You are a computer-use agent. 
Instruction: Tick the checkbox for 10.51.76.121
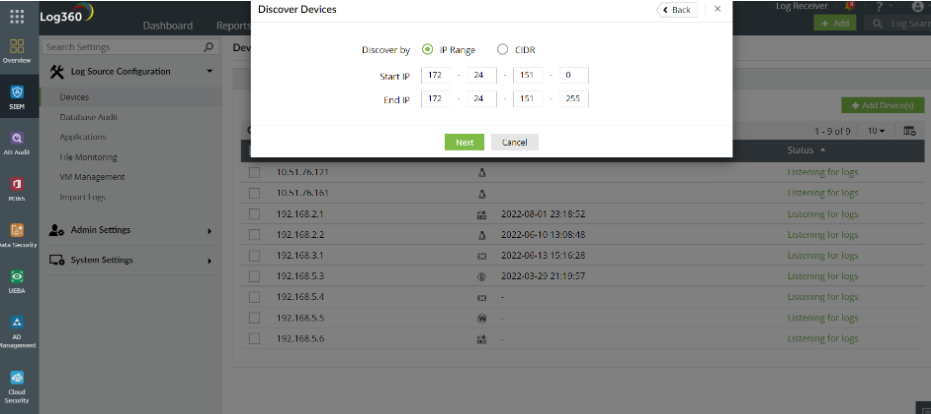pos(254,172)
